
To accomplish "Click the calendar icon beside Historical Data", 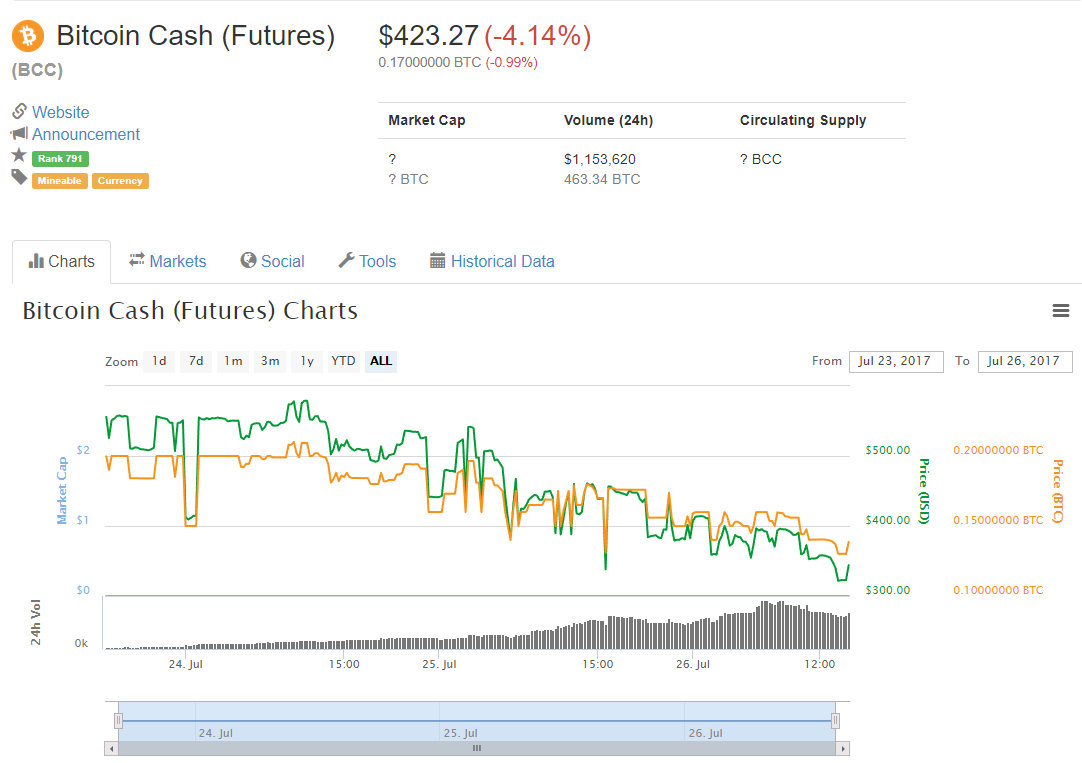I will (437, 260).
